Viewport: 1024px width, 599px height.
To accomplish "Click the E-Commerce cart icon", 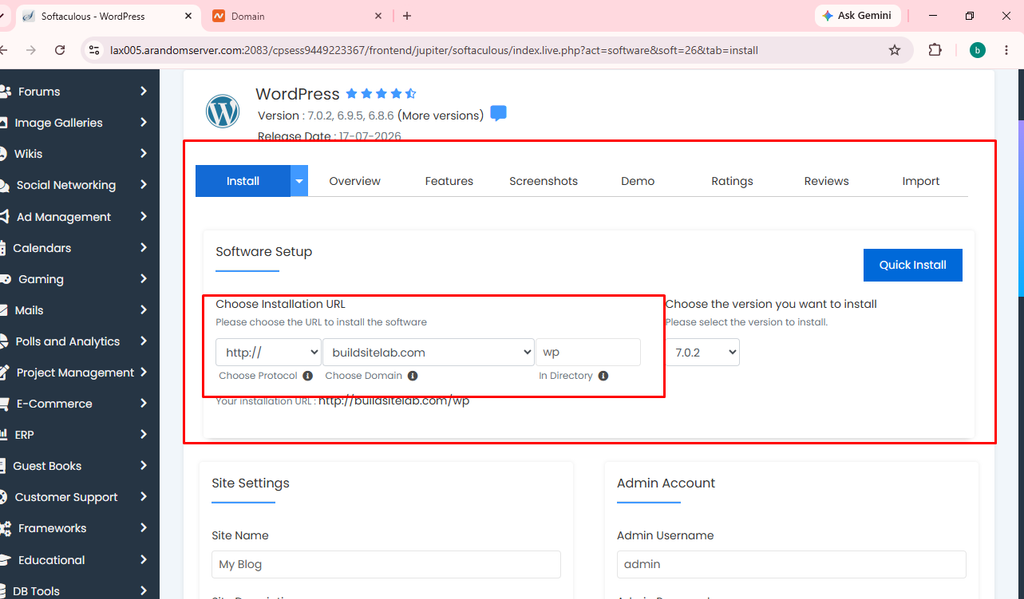I will [5, 404].
